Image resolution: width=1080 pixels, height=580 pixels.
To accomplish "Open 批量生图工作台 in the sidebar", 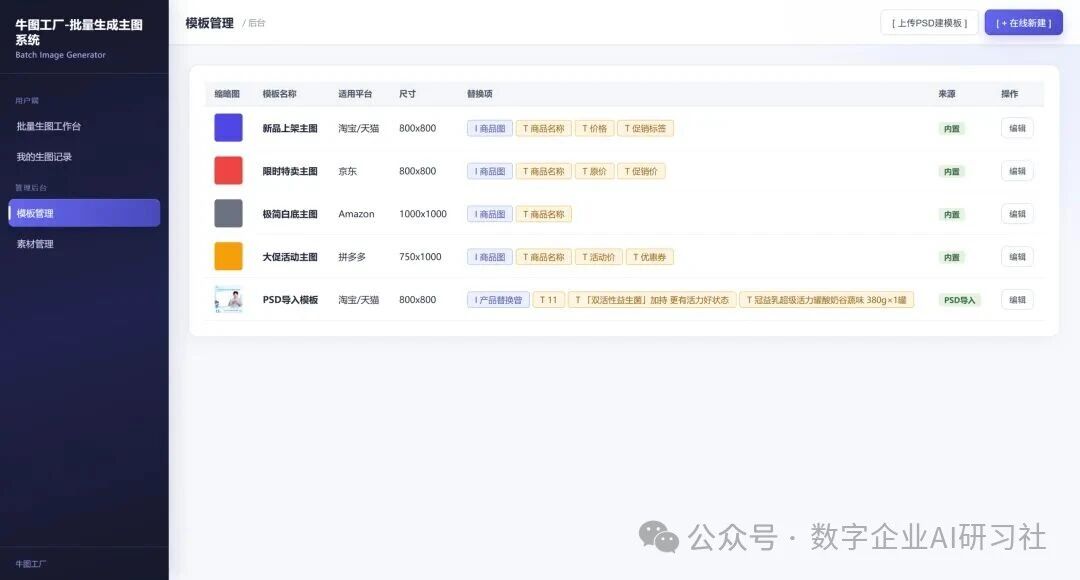I will point(49,126).
